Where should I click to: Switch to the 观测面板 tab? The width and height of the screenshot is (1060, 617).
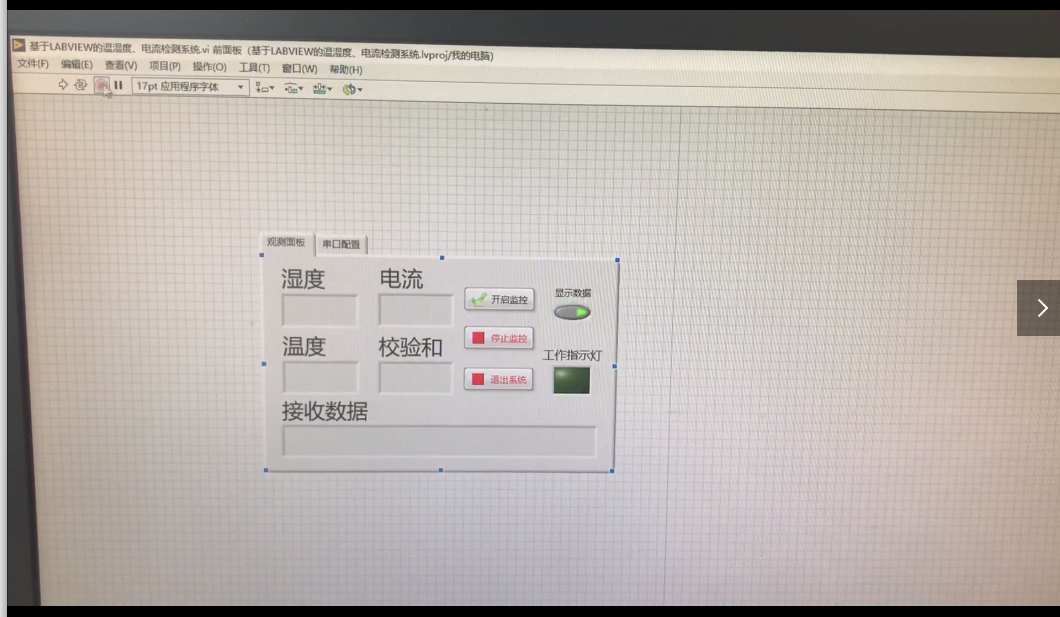pos(286,242)
